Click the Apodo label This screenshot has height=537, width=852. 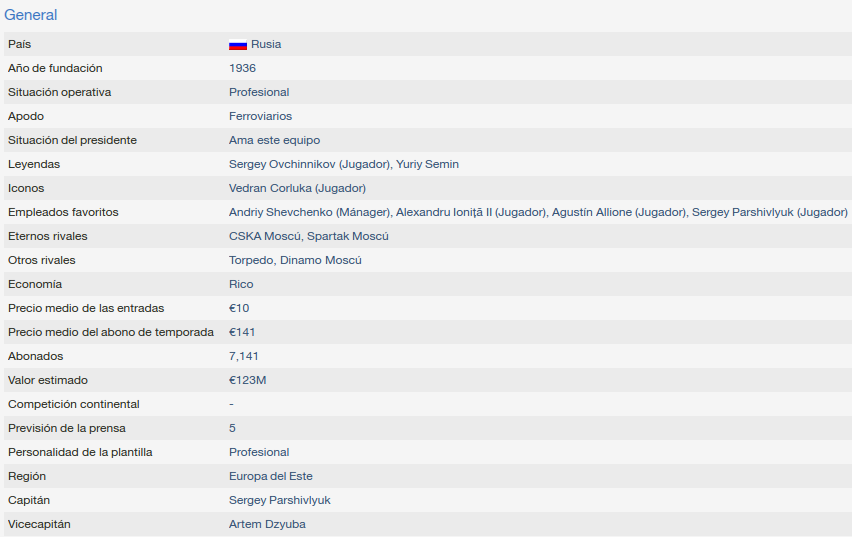(26, 116)
